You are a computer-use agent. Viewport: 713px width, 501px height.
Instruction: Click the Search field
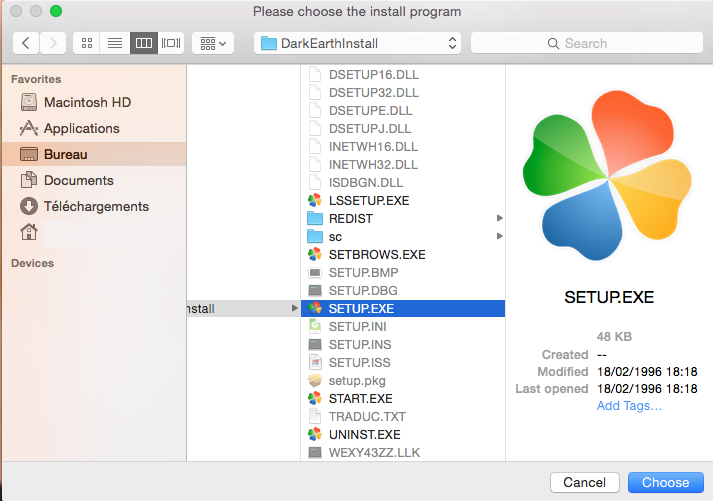click(587, 43)
